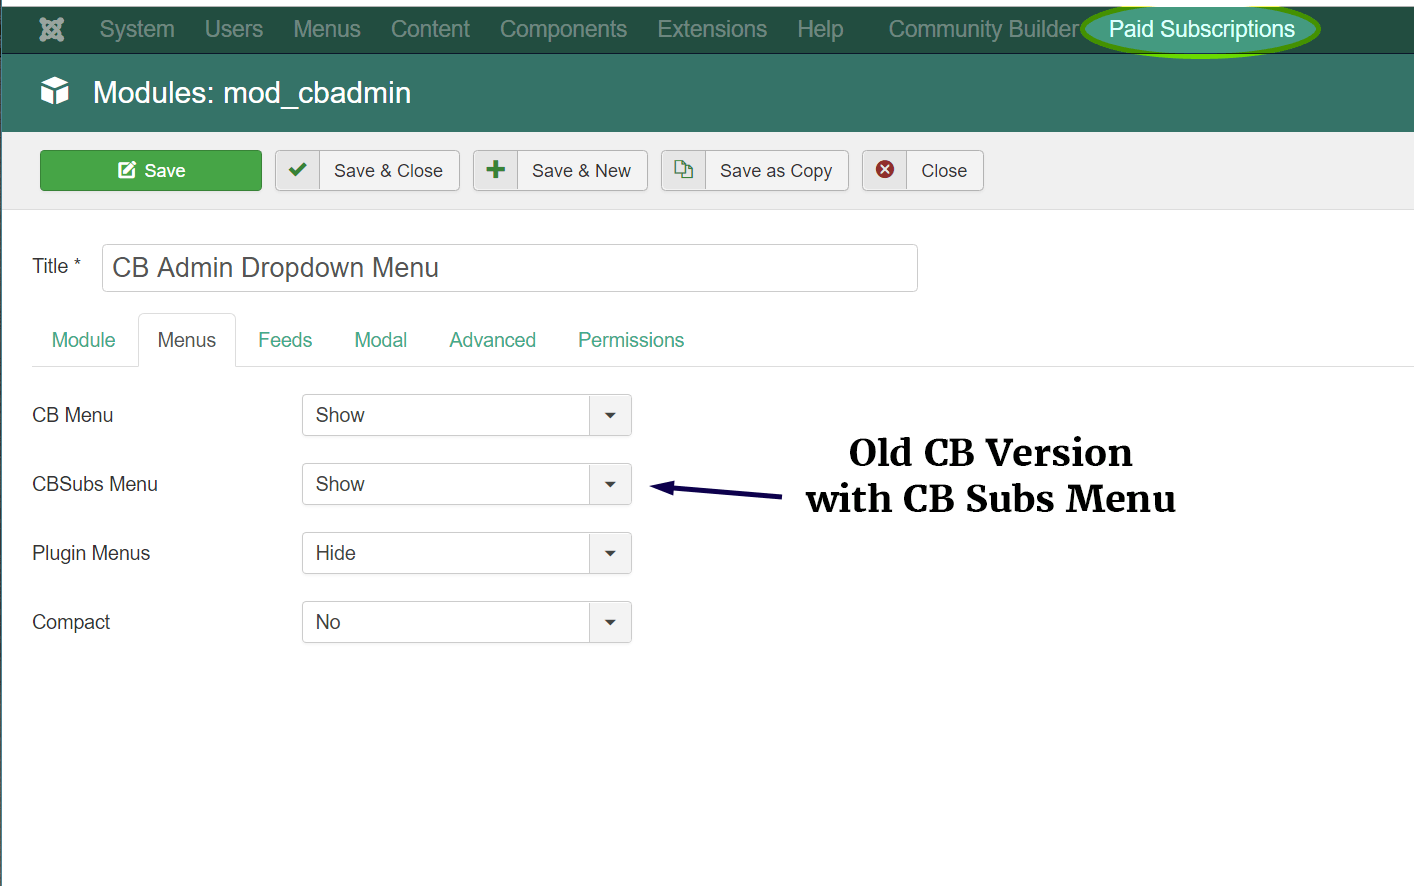The image size is (1414, 886).
Task: Switch to the Permissions tab
Action: point(631,340)
